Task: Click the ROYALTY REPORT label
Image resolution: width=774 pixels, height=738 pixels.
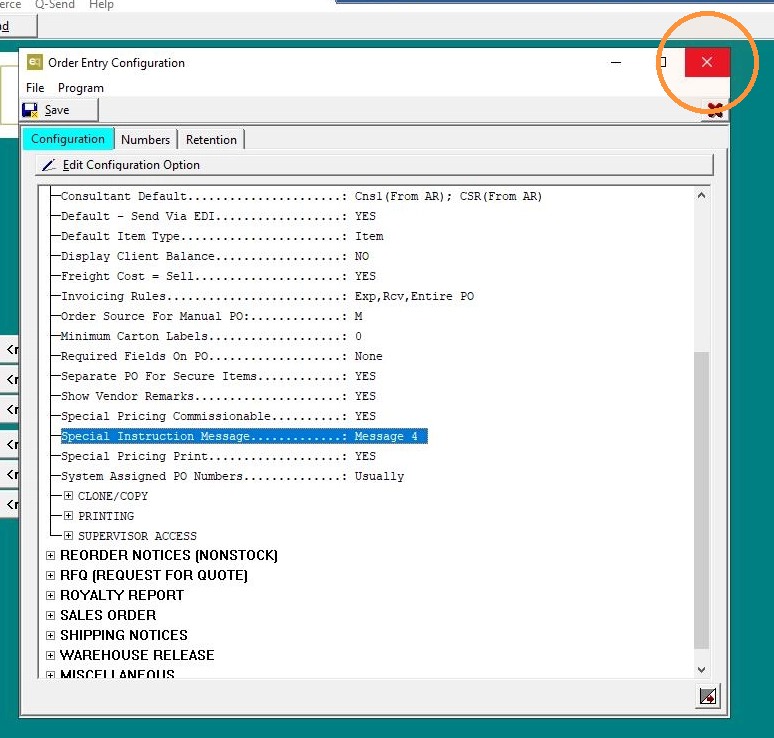Action: (x=122, y=595)
